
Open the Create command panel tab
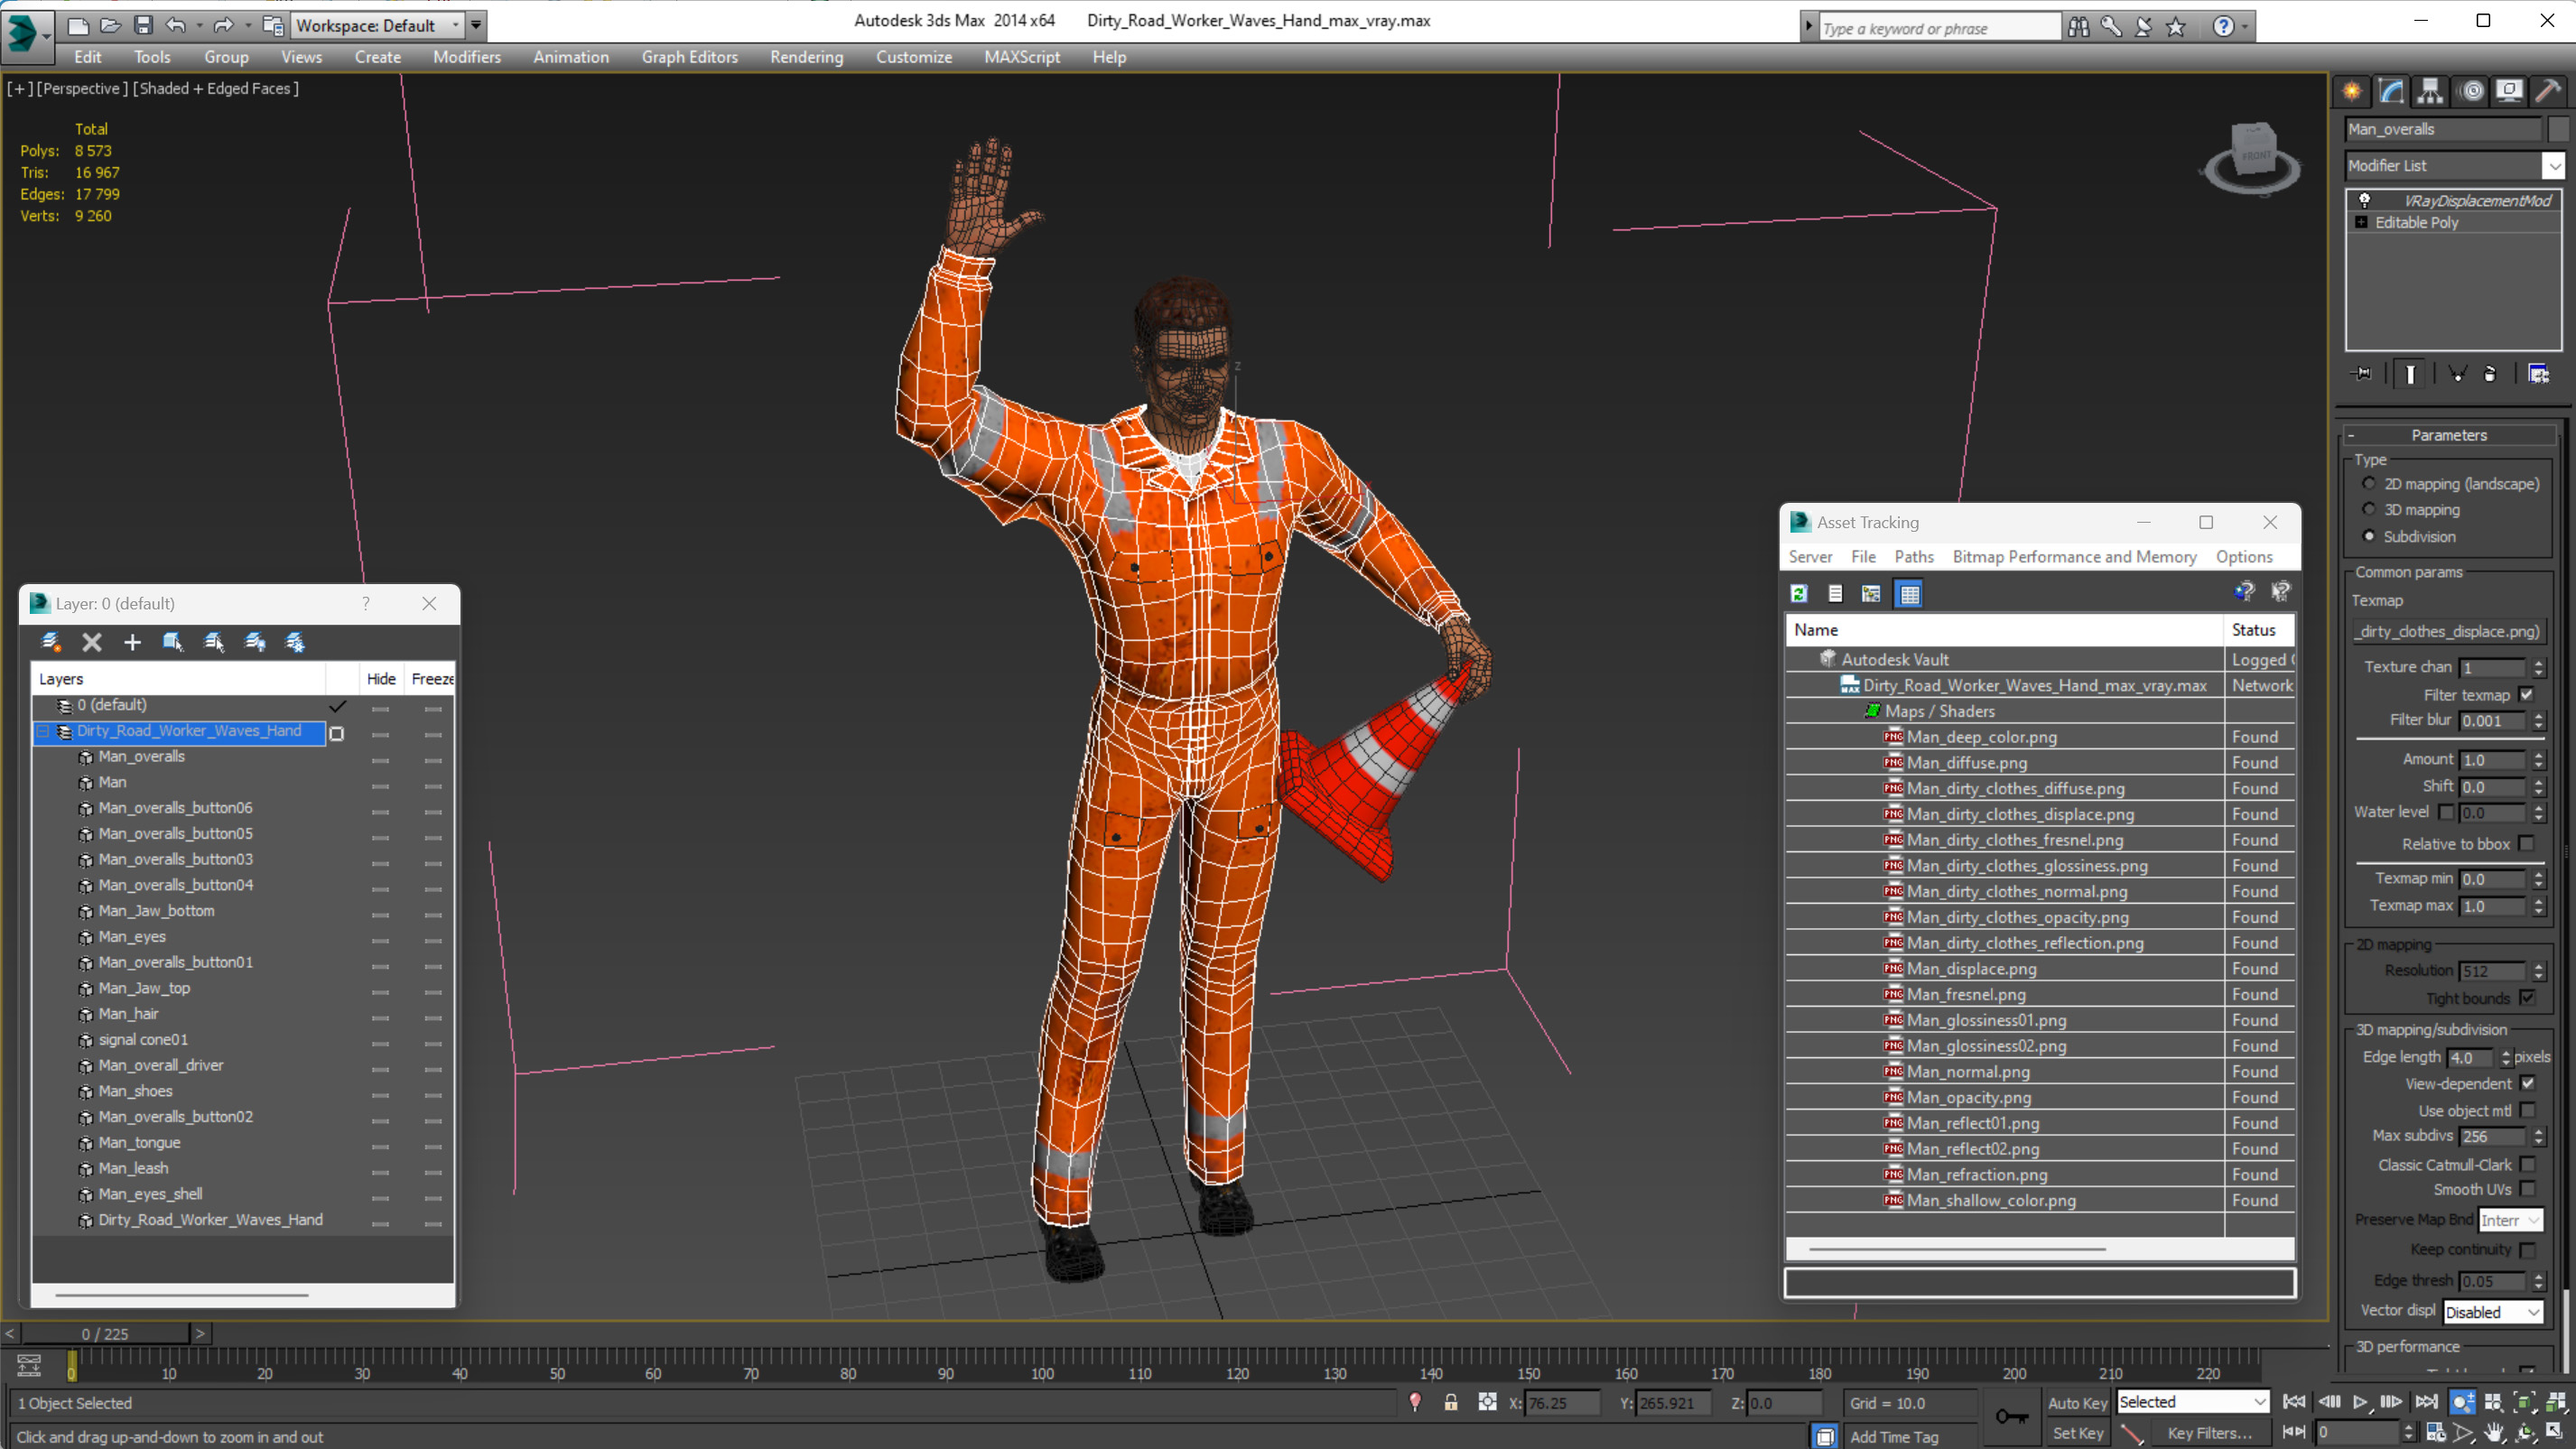point(2352,92)
